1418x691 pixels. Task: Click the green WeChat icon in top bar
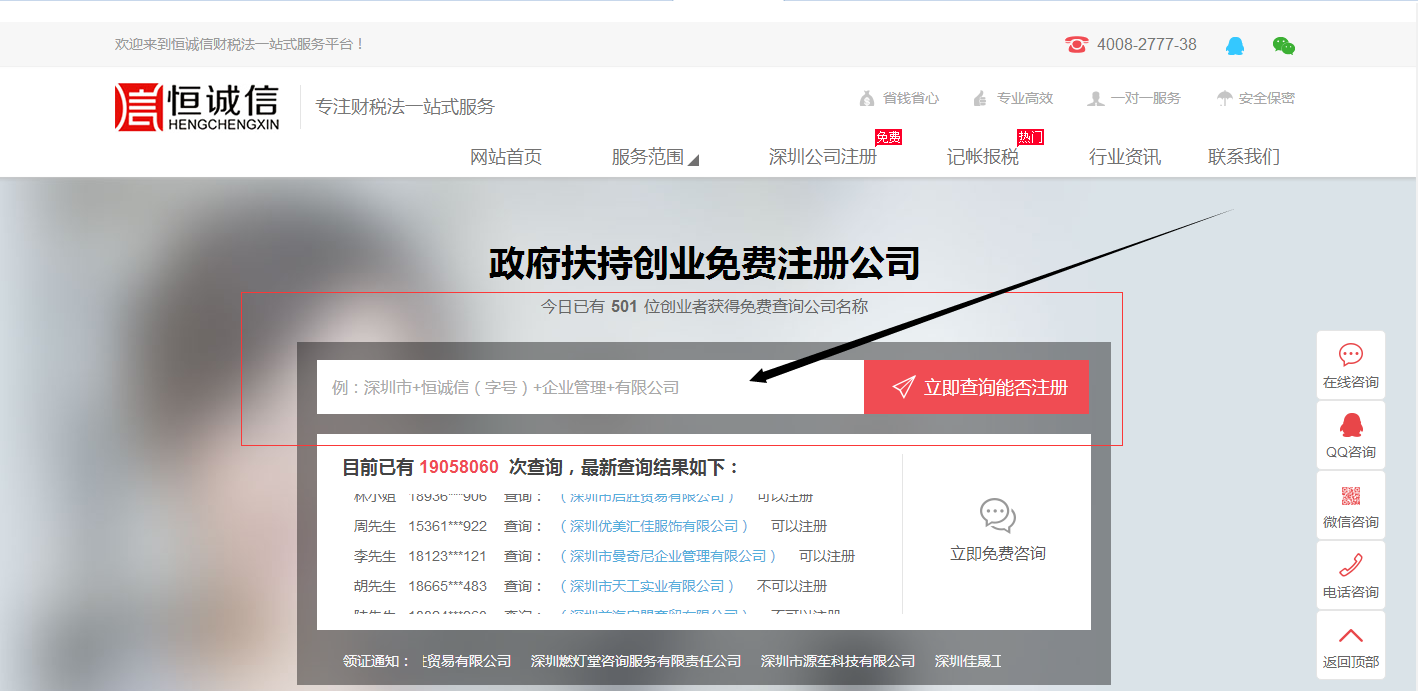[1284, 45]
